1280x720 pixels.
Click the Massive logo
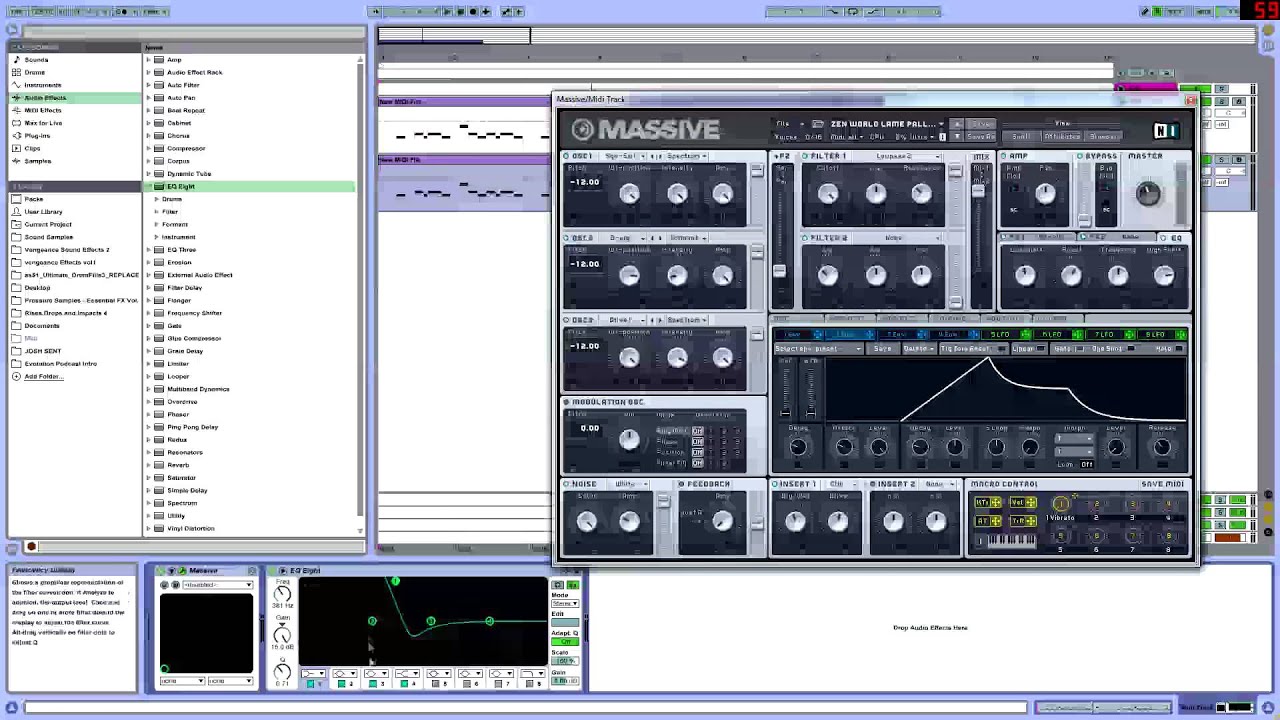pyautogui.click(x=645, y=130)
